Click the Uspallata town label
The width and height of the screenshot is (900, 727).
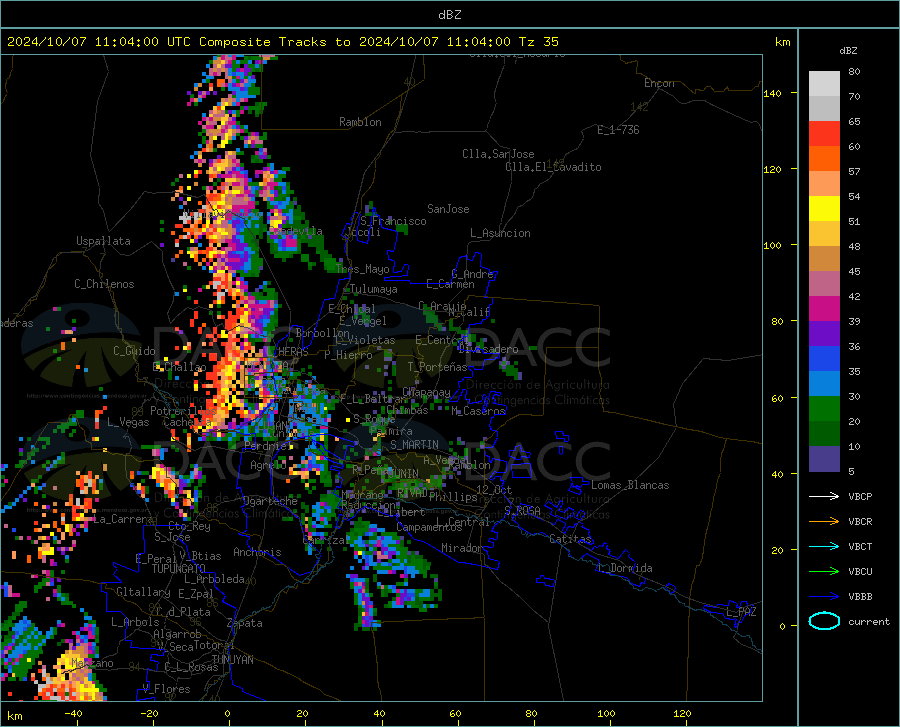coord(103,241)
